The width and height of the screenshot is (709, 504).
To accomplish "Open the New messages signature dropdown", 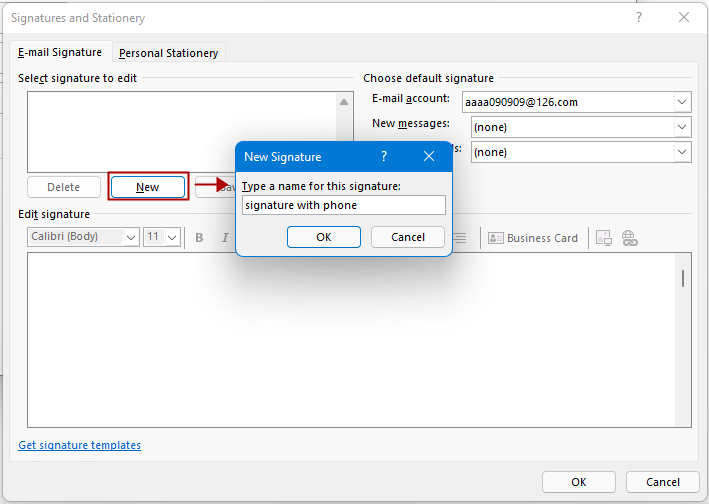I will (682, 127).
